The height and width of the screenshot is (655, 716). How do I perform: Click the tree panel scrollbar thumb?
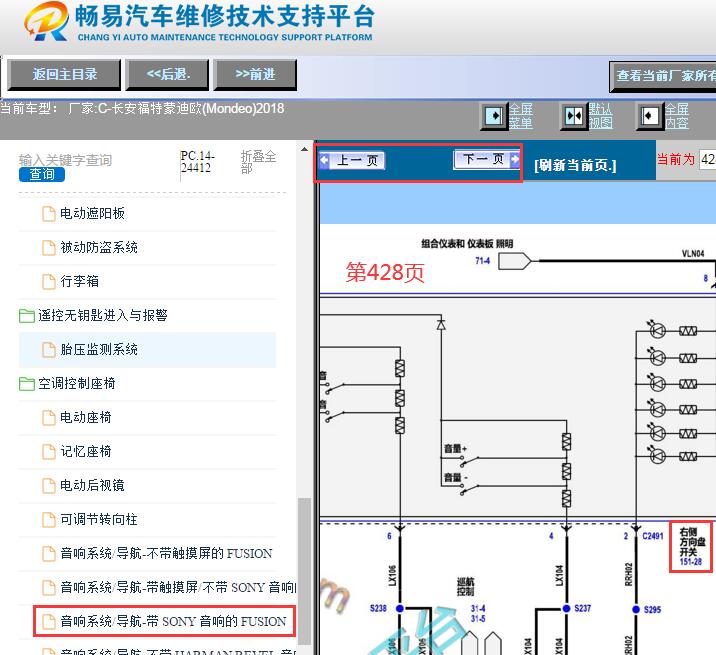[304, 571]
